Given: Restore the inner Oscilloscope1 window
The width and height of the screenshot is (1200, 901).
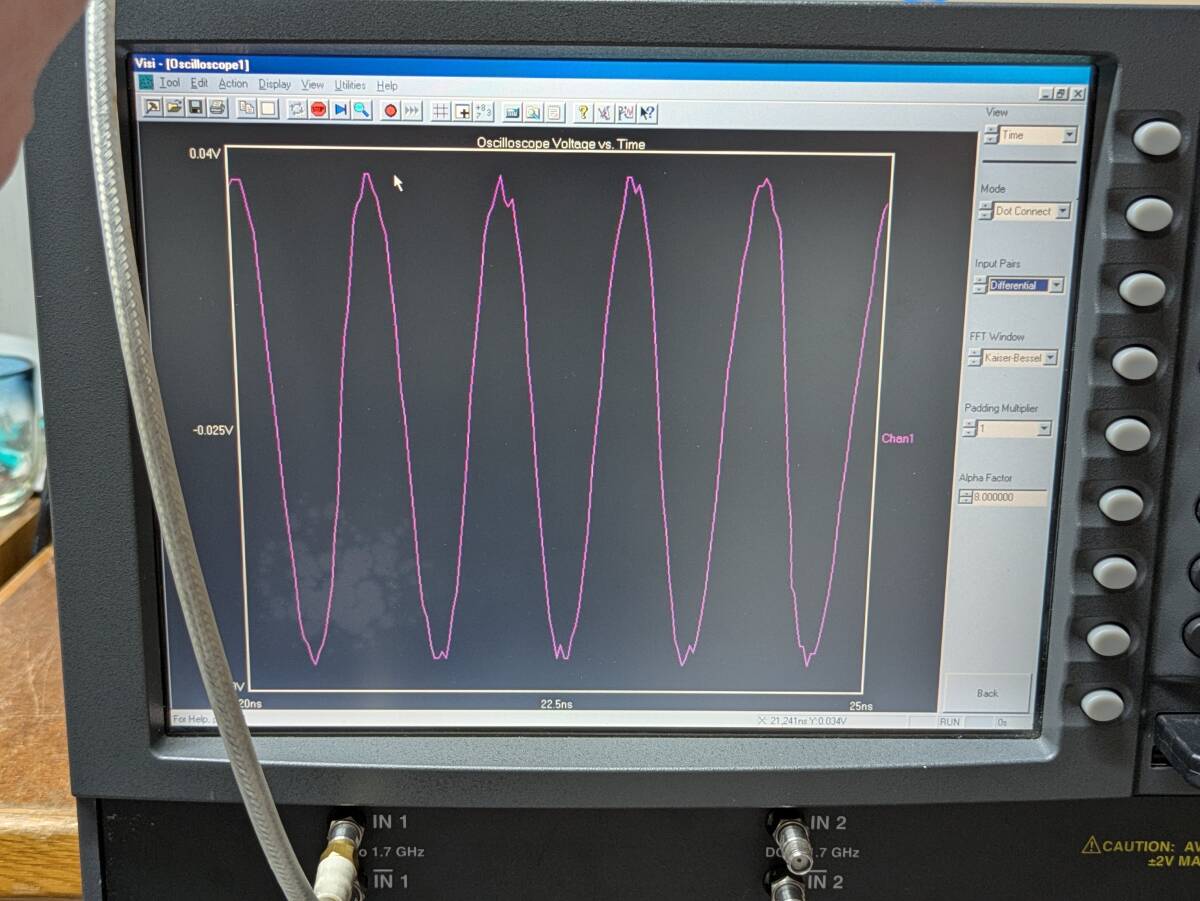Looking at the screenshot, I should 1062,94.
